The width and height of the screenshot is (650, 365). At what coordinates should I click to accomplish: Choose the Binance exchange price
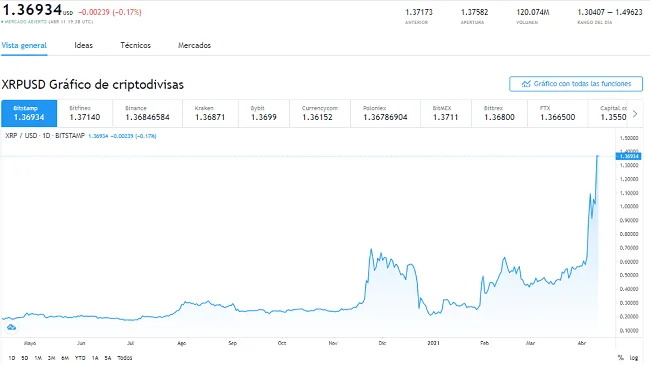coord(148,113)
